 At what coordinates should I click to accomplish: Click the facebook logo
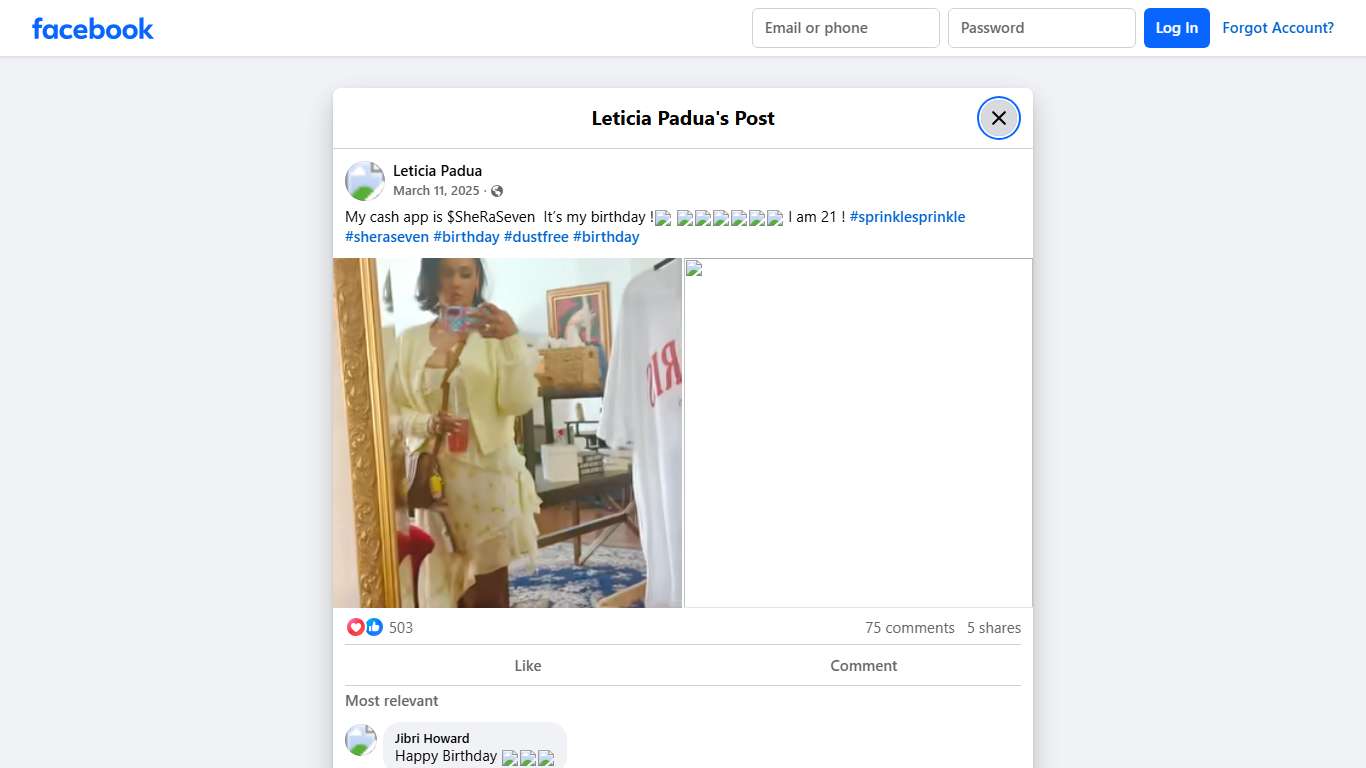(92, 28)
